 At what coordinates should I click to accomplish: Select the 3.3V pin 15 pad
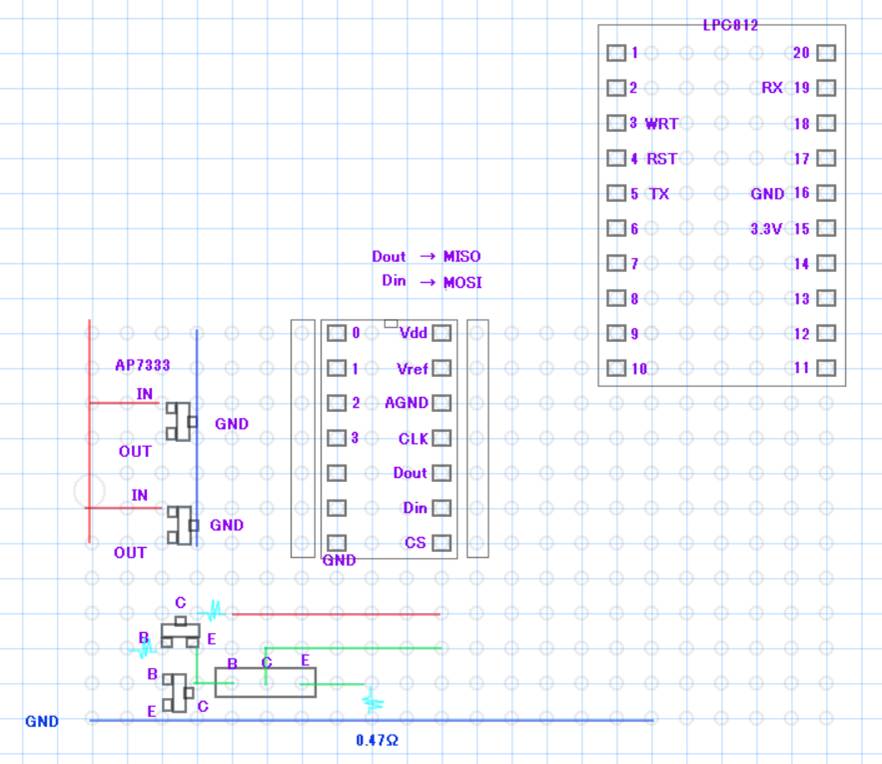click(825, 228)
